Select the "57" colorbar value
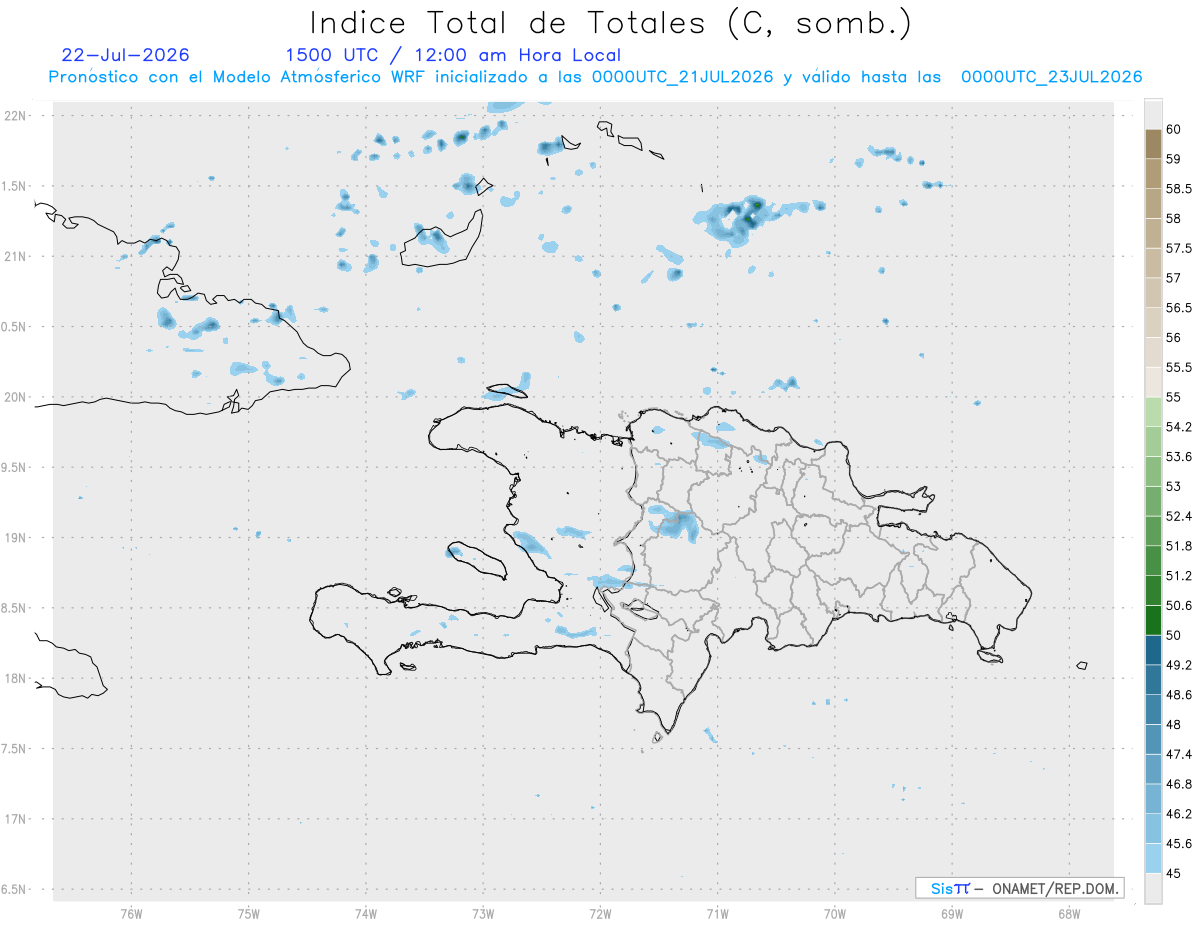 point(1174,278)
